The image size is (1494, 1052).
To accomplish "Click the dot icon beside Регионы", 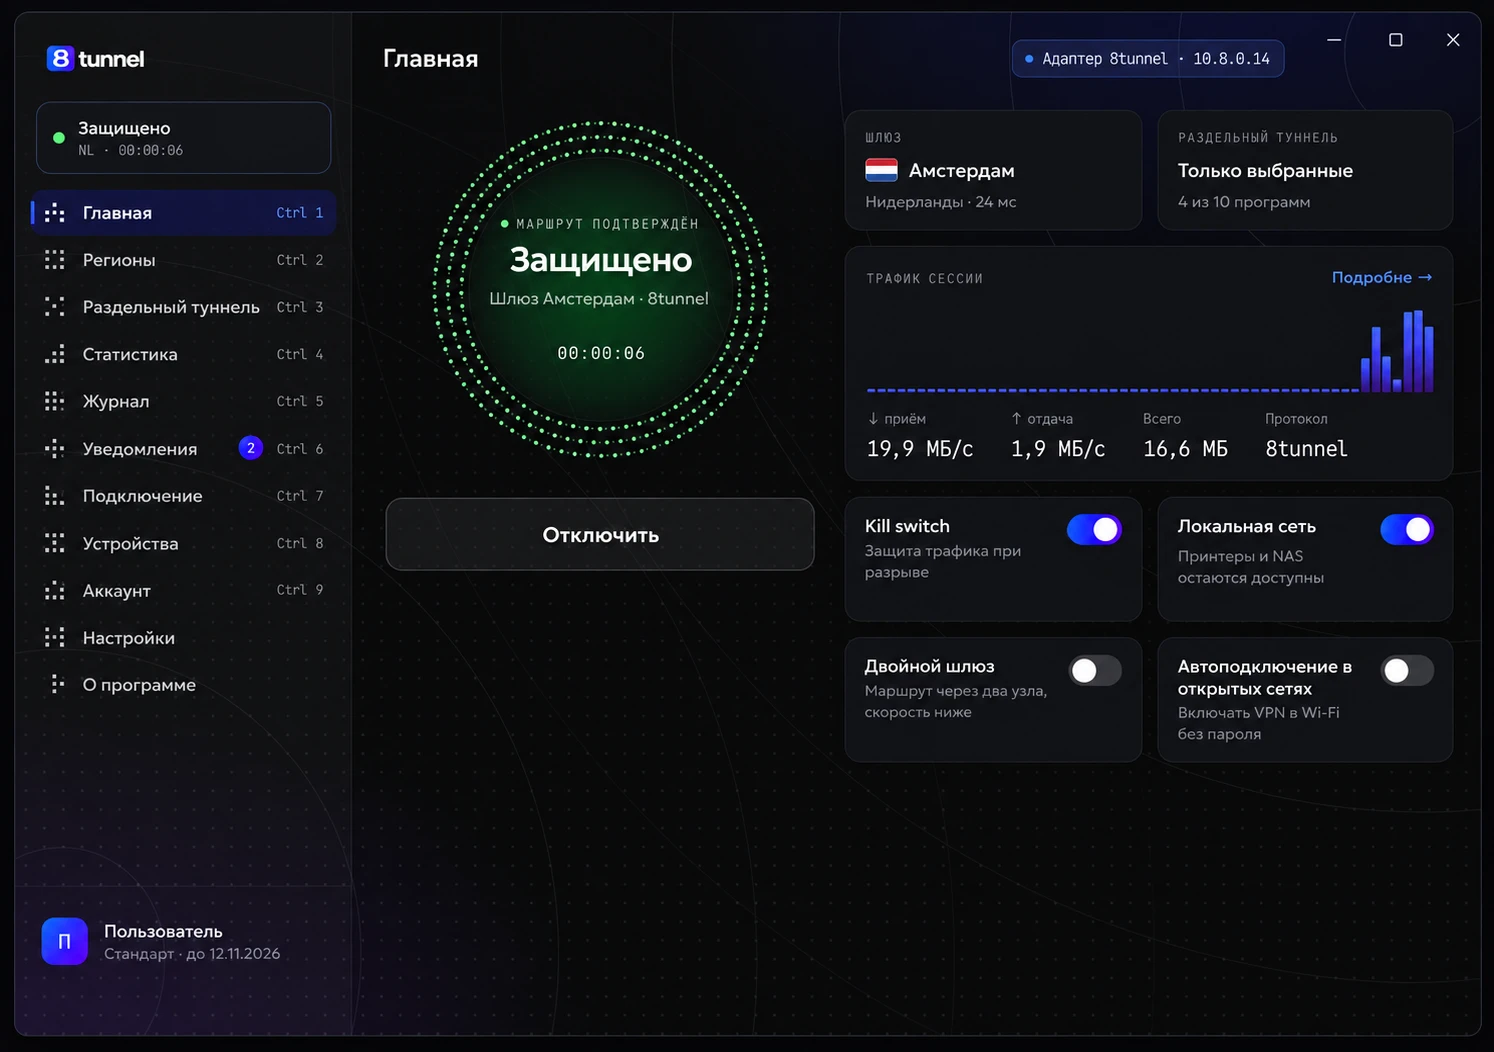I will [x=55, y=260].
